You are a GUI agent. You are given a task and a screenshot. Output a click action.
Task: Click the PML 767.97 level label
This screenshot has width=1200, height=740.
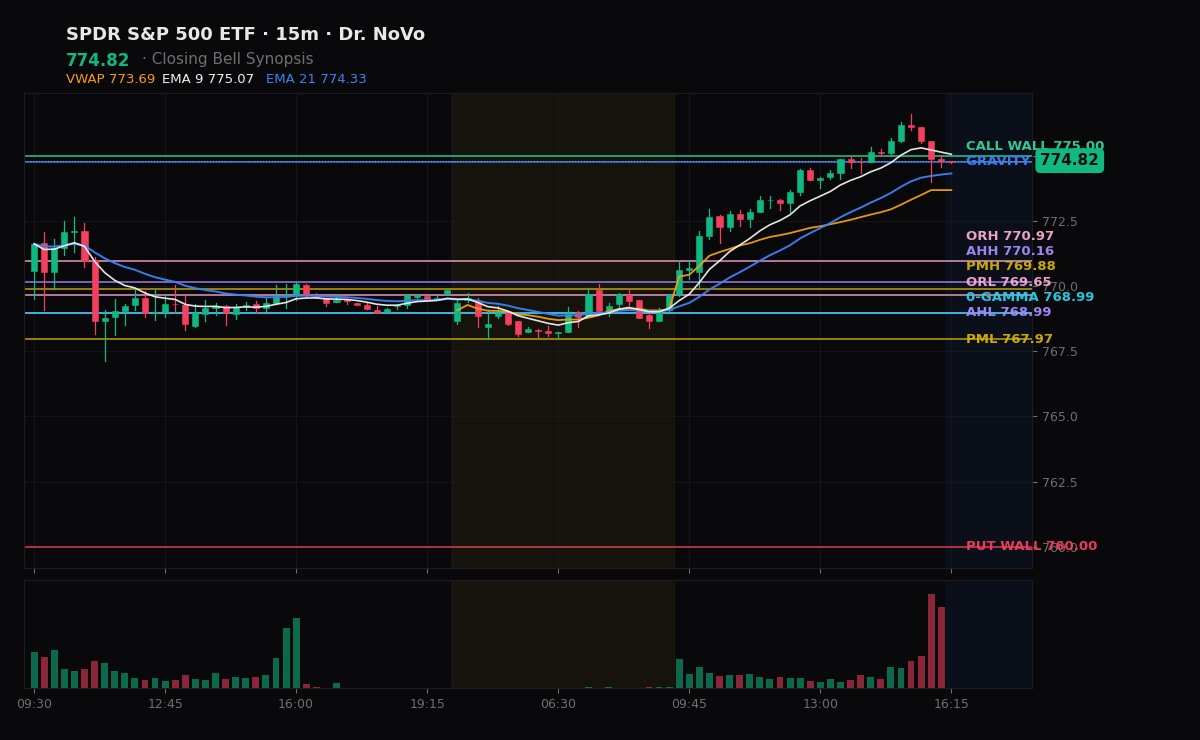click(x=1010, y=340)
